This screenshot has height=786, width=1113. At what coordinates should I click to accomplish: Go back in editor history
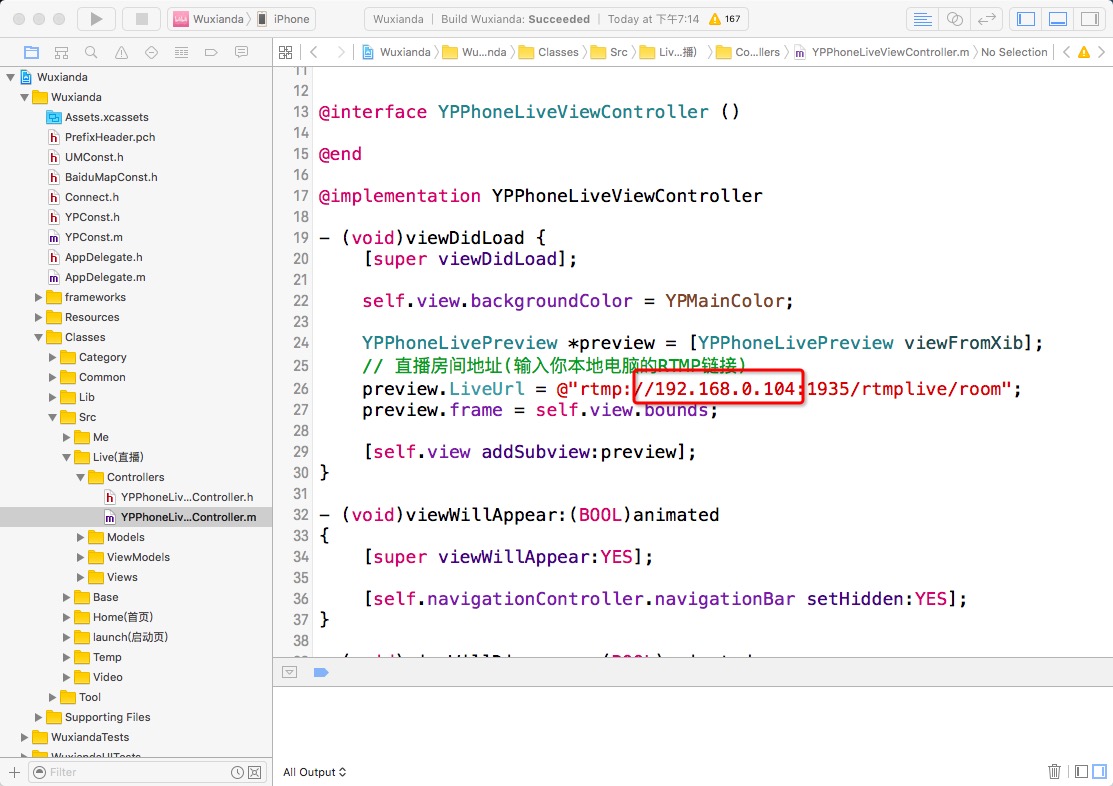(314, 52)
